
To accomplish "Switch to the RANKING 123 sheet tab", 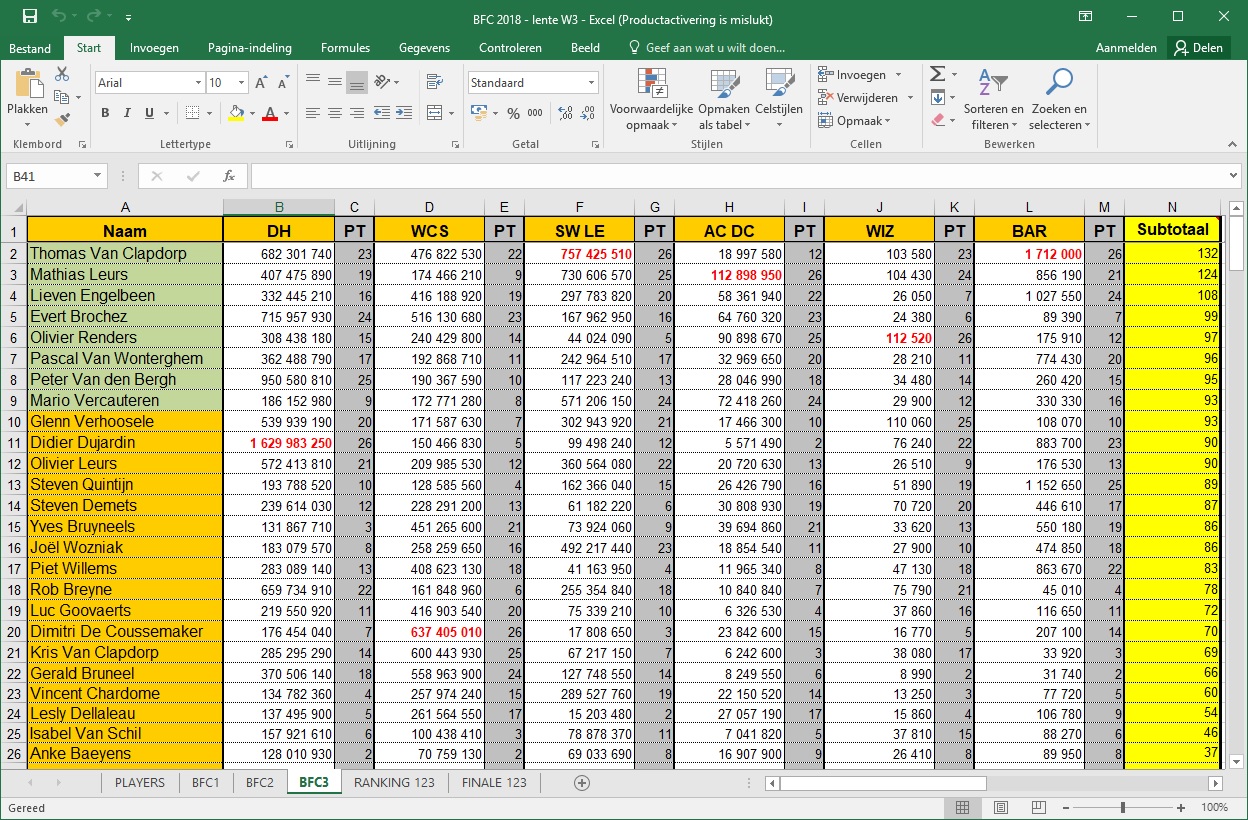I will [x=394, y=782].
